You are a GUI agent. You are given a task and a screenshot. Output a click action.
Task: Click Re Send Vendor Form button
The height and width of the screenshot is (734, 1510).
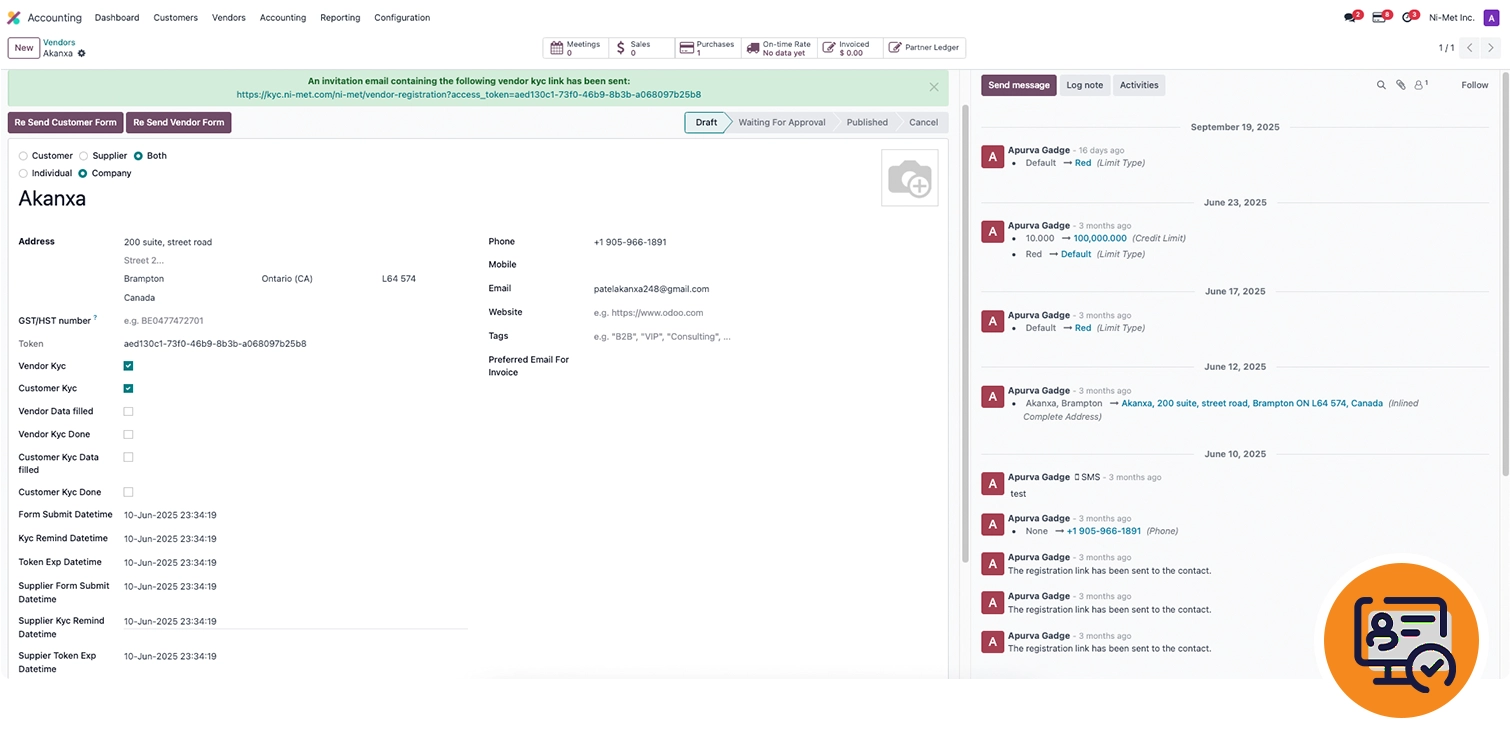pyautogui.click(x=179, y=122)
